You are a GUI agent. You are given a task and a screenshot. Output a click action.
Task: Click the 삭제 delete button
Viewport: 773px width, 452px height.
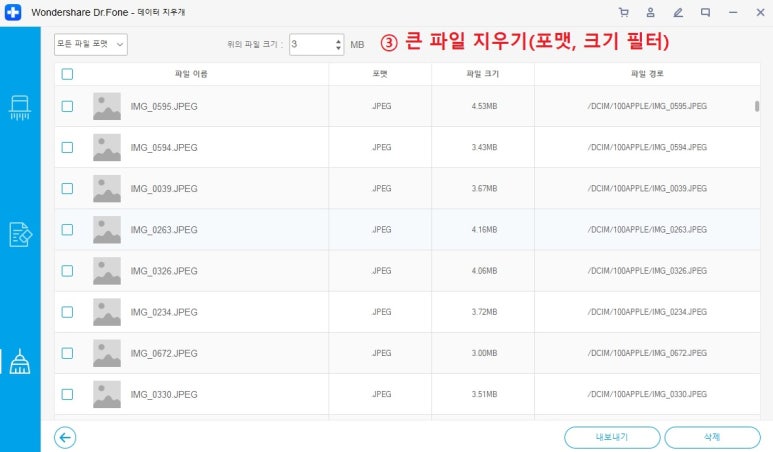pyautogui.click(x=712, y=437)
